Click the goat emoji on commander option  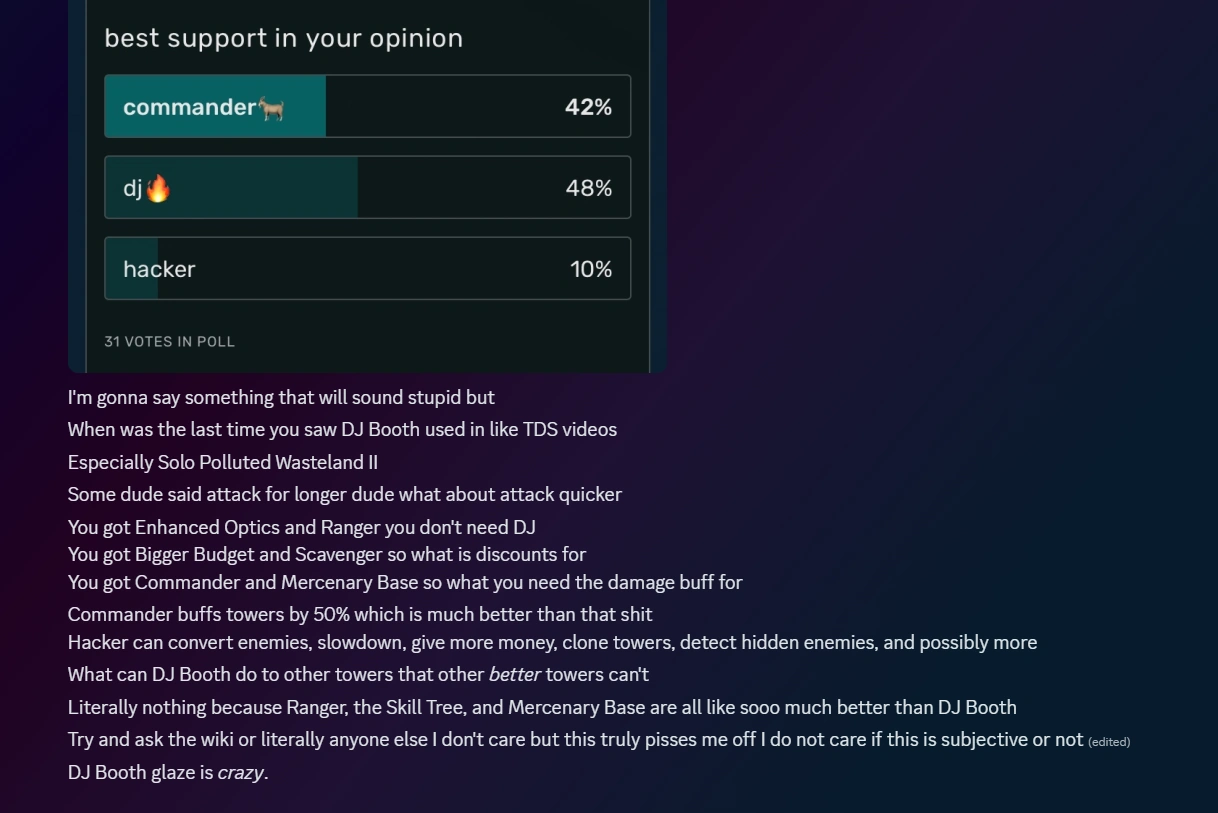click(272, 108)
